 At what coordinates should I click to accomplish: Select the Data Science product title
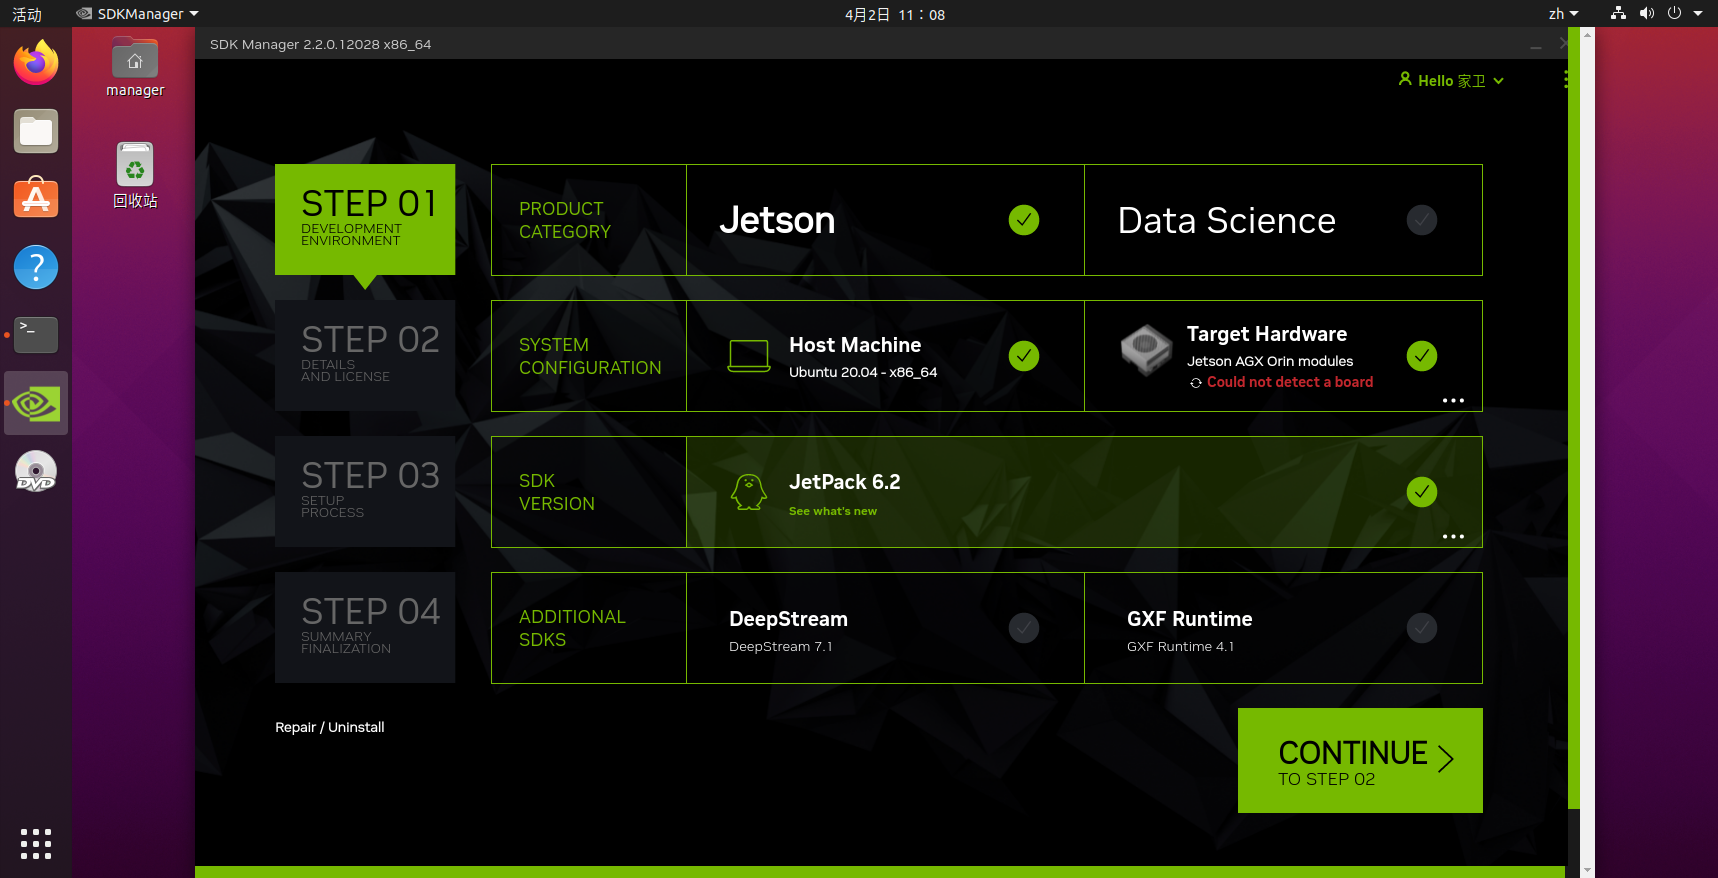(1226, 220)
